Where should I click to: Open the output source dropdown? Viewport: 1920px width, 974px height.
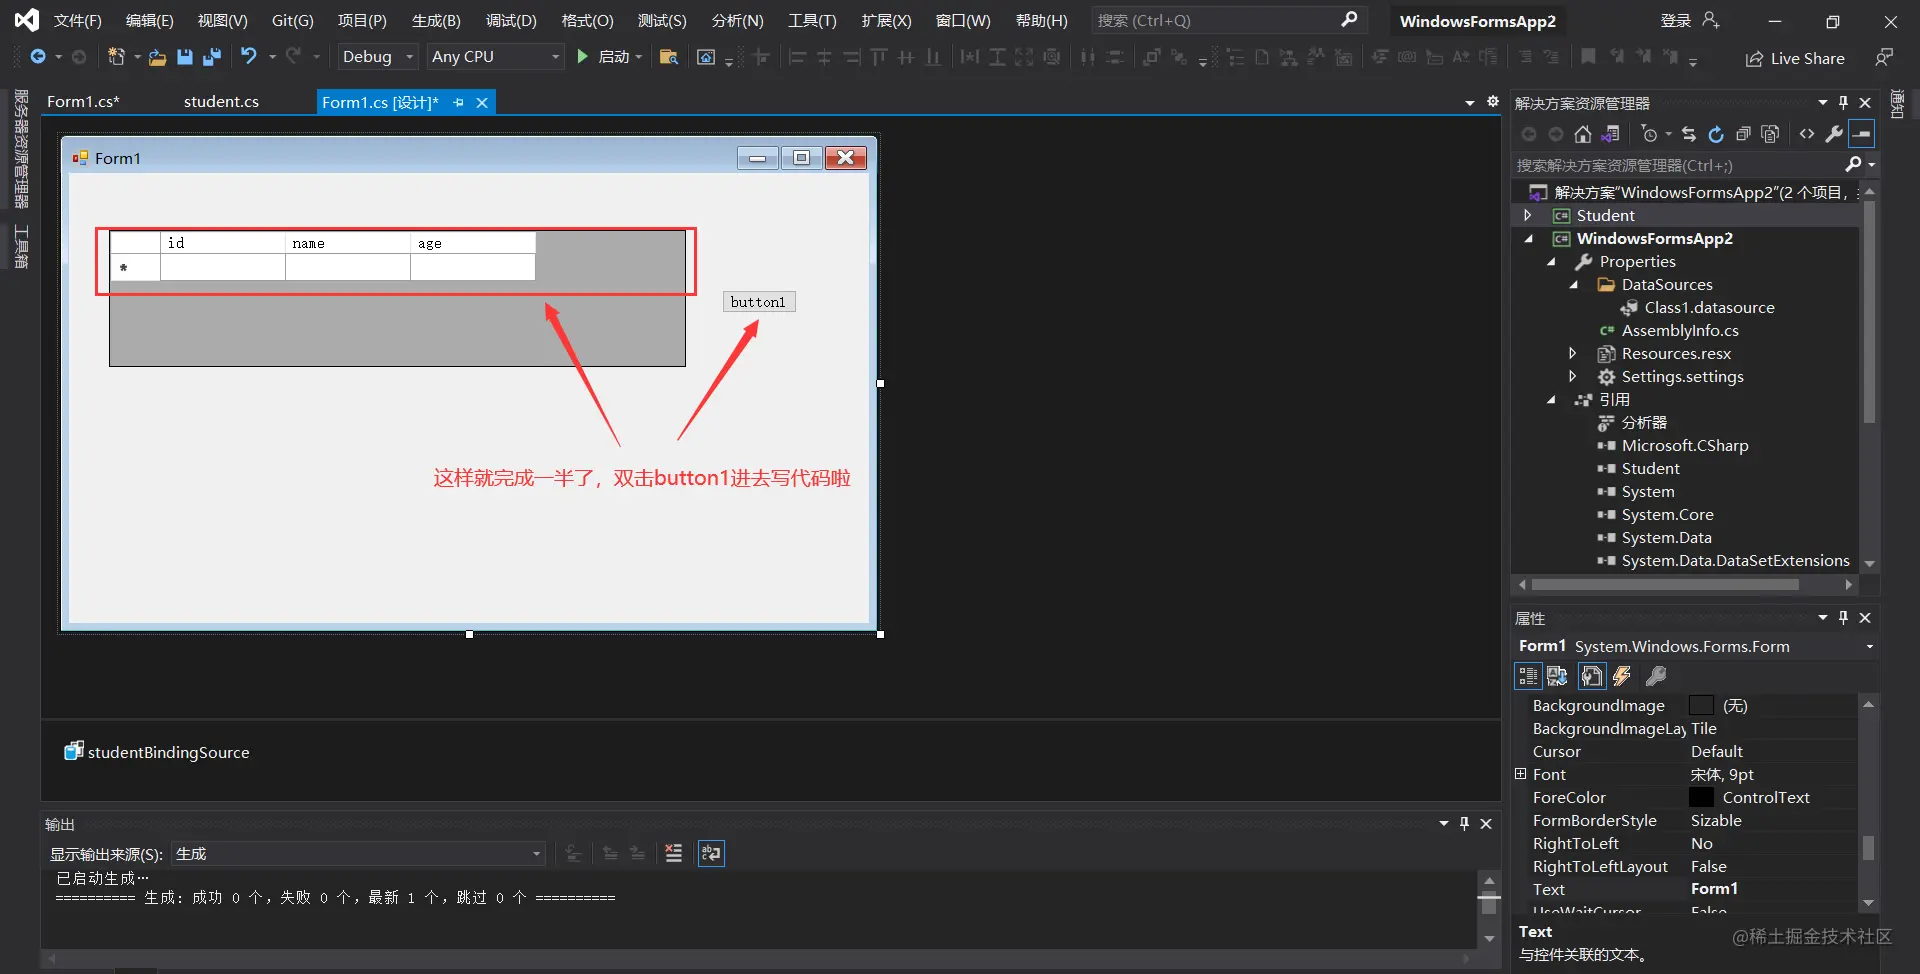pyautogui.click(x=359, y=854)
